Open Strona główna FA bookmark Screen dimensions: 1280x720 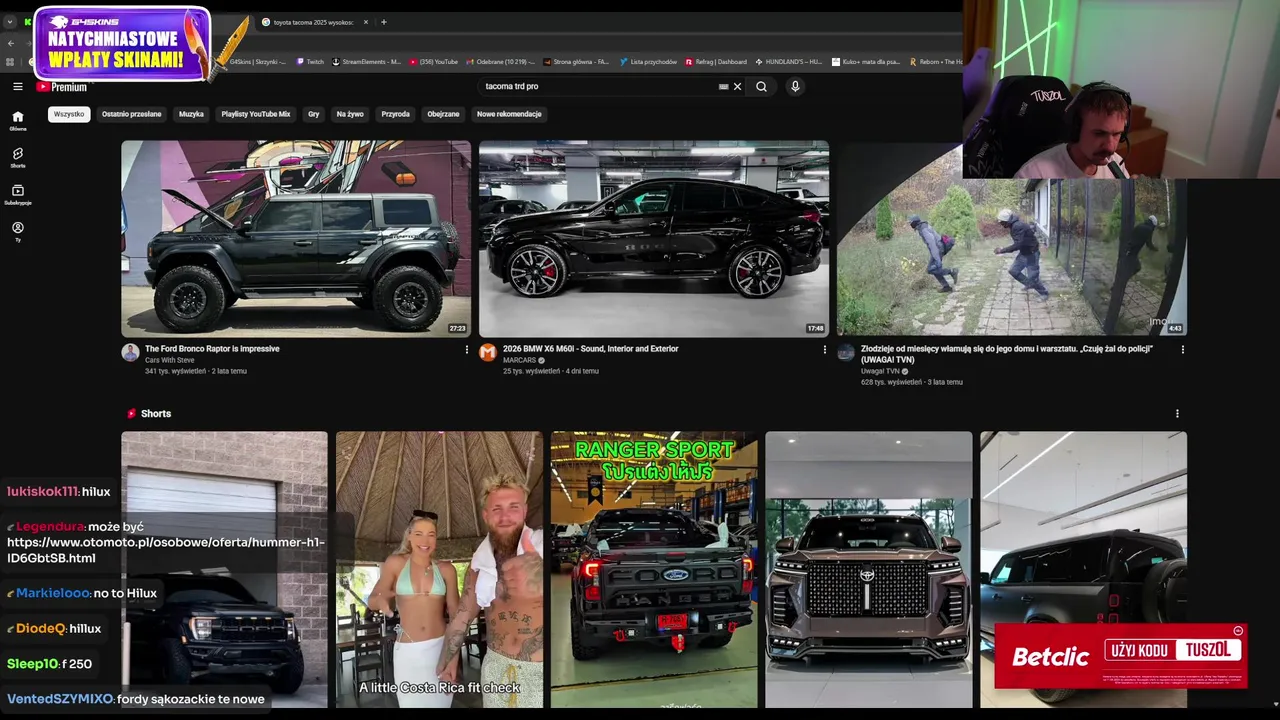click(x=577, y=62)
